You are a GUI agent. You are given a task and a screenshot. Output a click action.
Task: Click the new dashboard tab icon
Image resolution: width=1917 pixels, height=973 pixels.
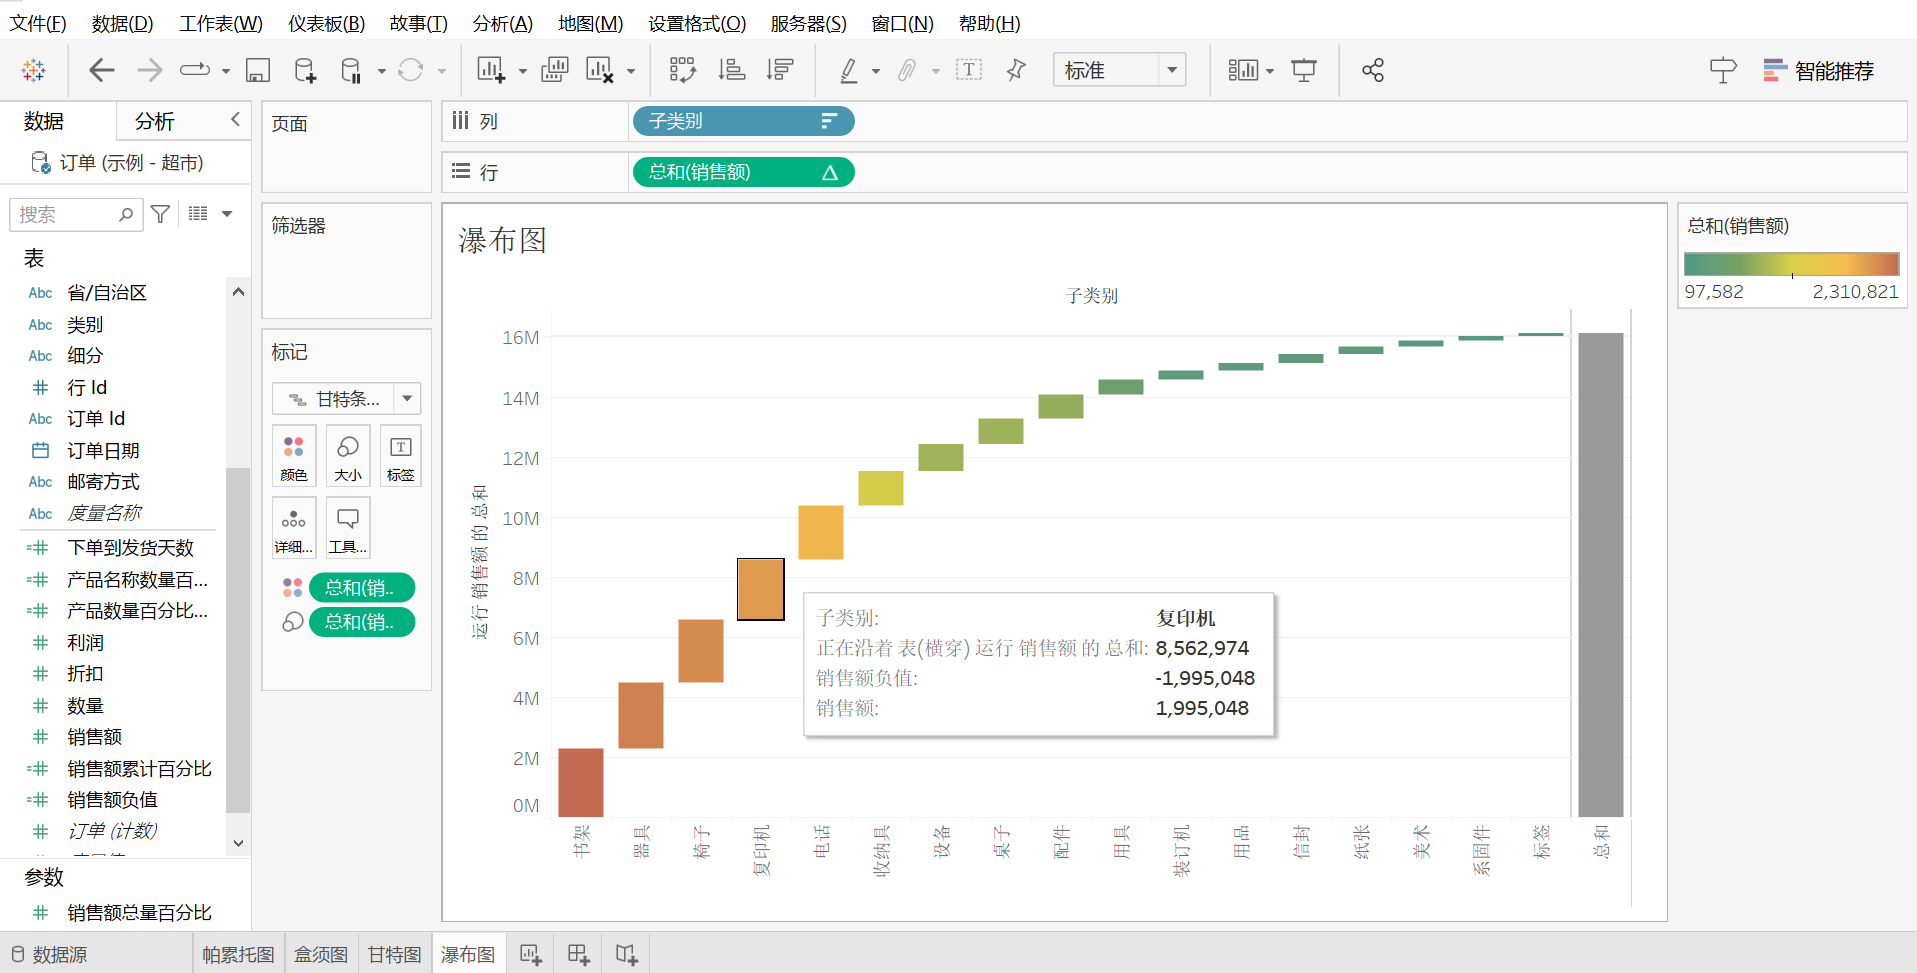(x=578, y=954)
